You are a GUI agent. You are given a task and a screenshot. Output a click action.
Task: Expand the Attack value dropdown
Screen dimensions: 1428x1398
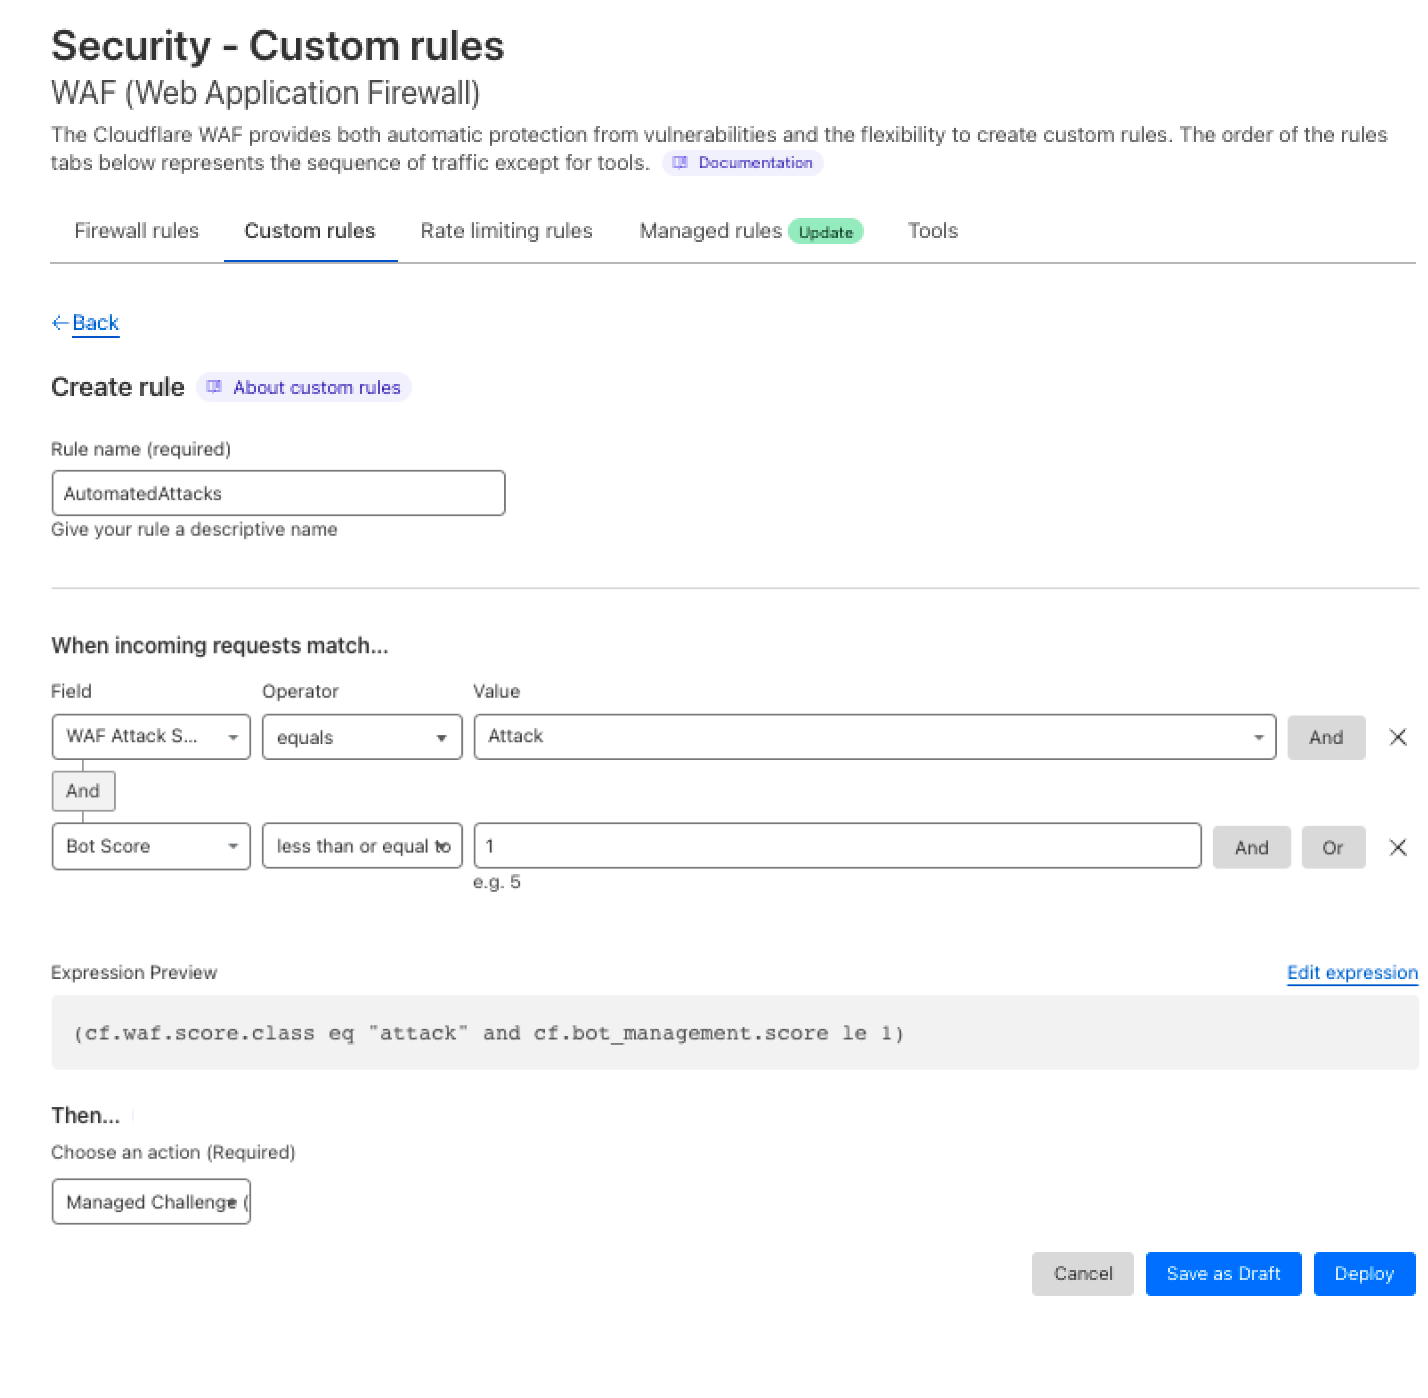coord(875,737)
